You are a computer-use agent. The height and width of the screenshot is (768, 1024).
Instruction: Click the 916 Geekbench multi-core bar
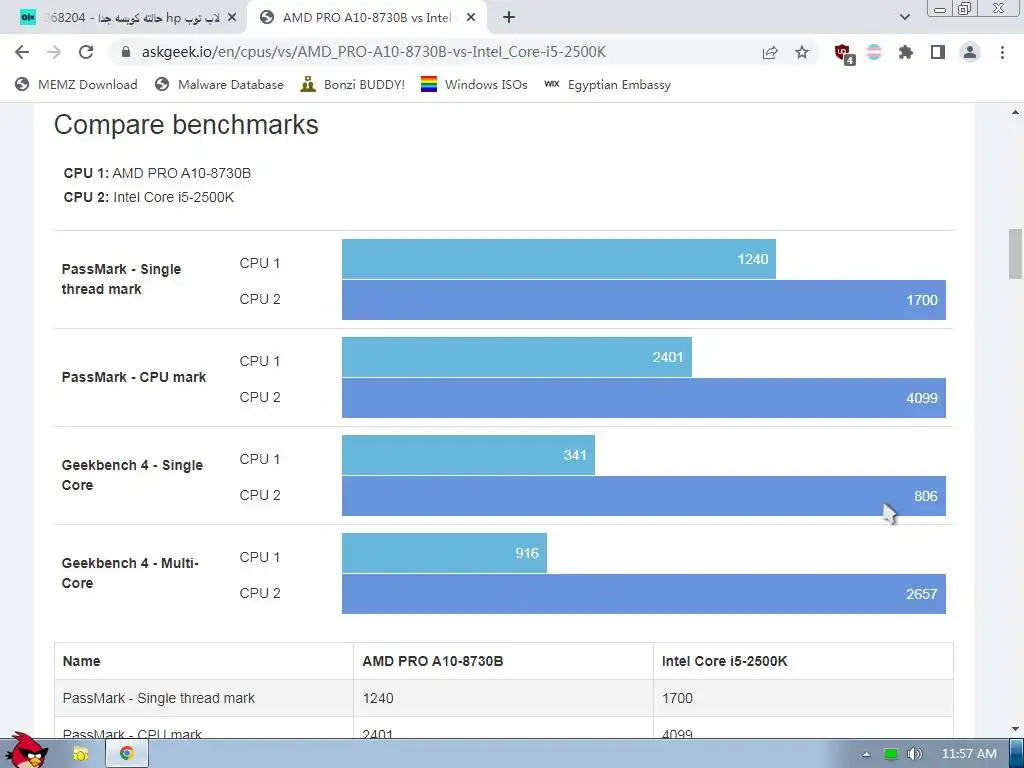tap(444, 553)
